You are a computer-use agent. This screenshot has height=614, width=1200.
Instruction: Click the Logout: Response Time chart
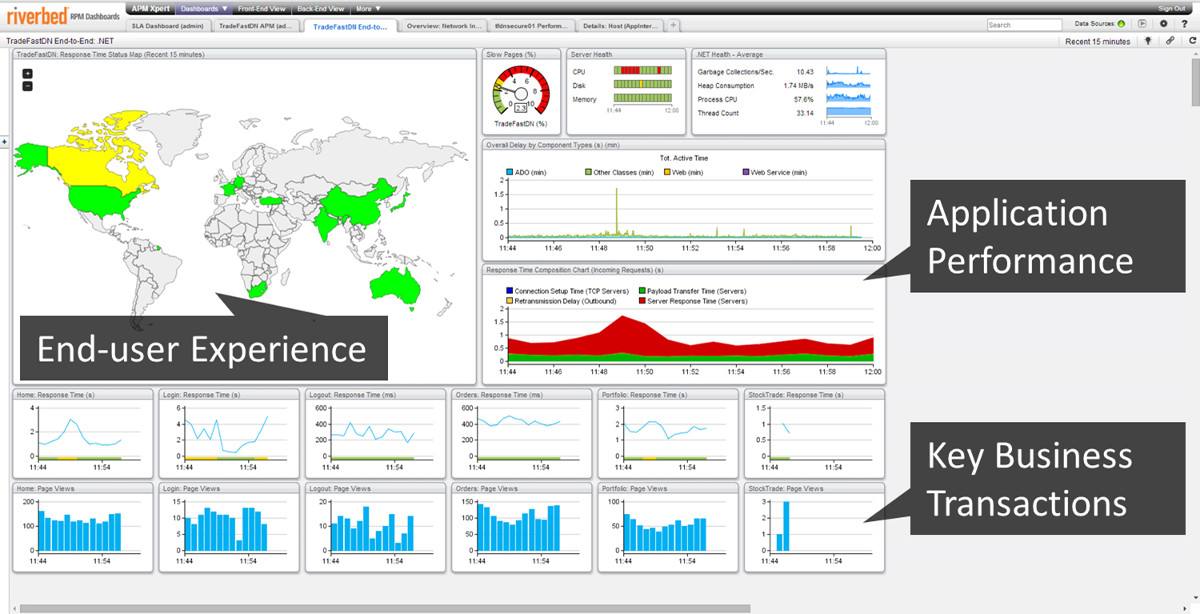[x=375, y=431]
